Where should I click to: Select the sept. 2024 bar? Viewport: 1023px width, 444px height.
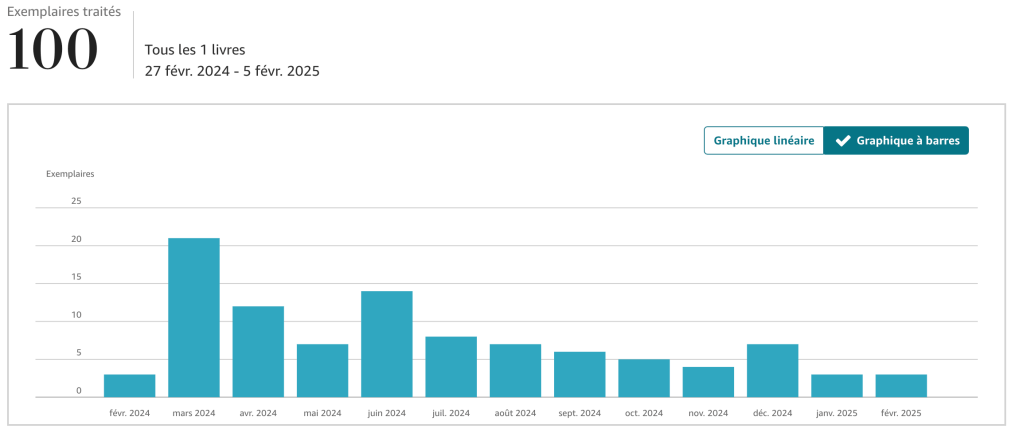click(579, 375)
